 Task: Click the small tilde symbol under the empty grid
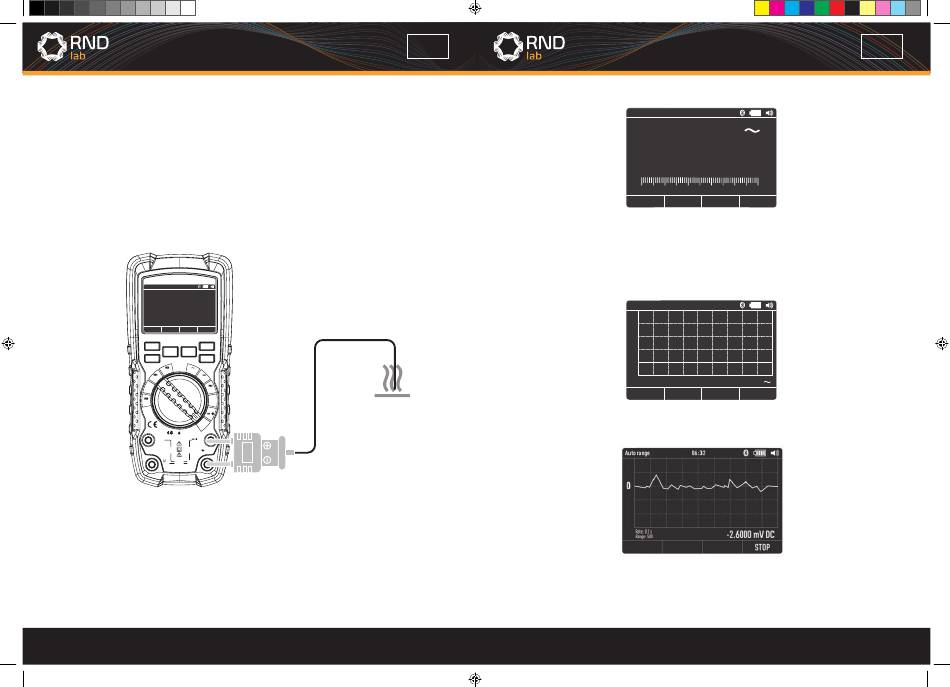(x=767, y=382)
